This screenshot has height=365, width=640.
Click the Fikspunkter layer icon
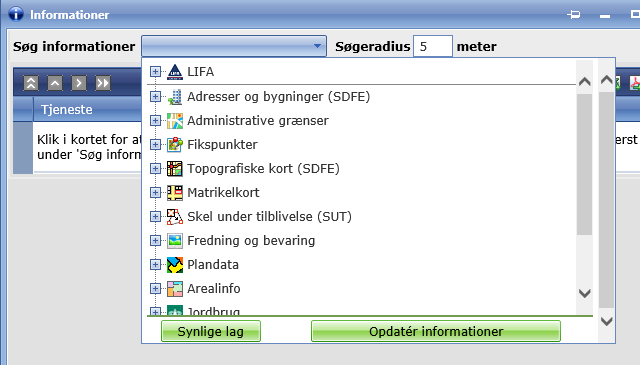[x=175, y=145]
